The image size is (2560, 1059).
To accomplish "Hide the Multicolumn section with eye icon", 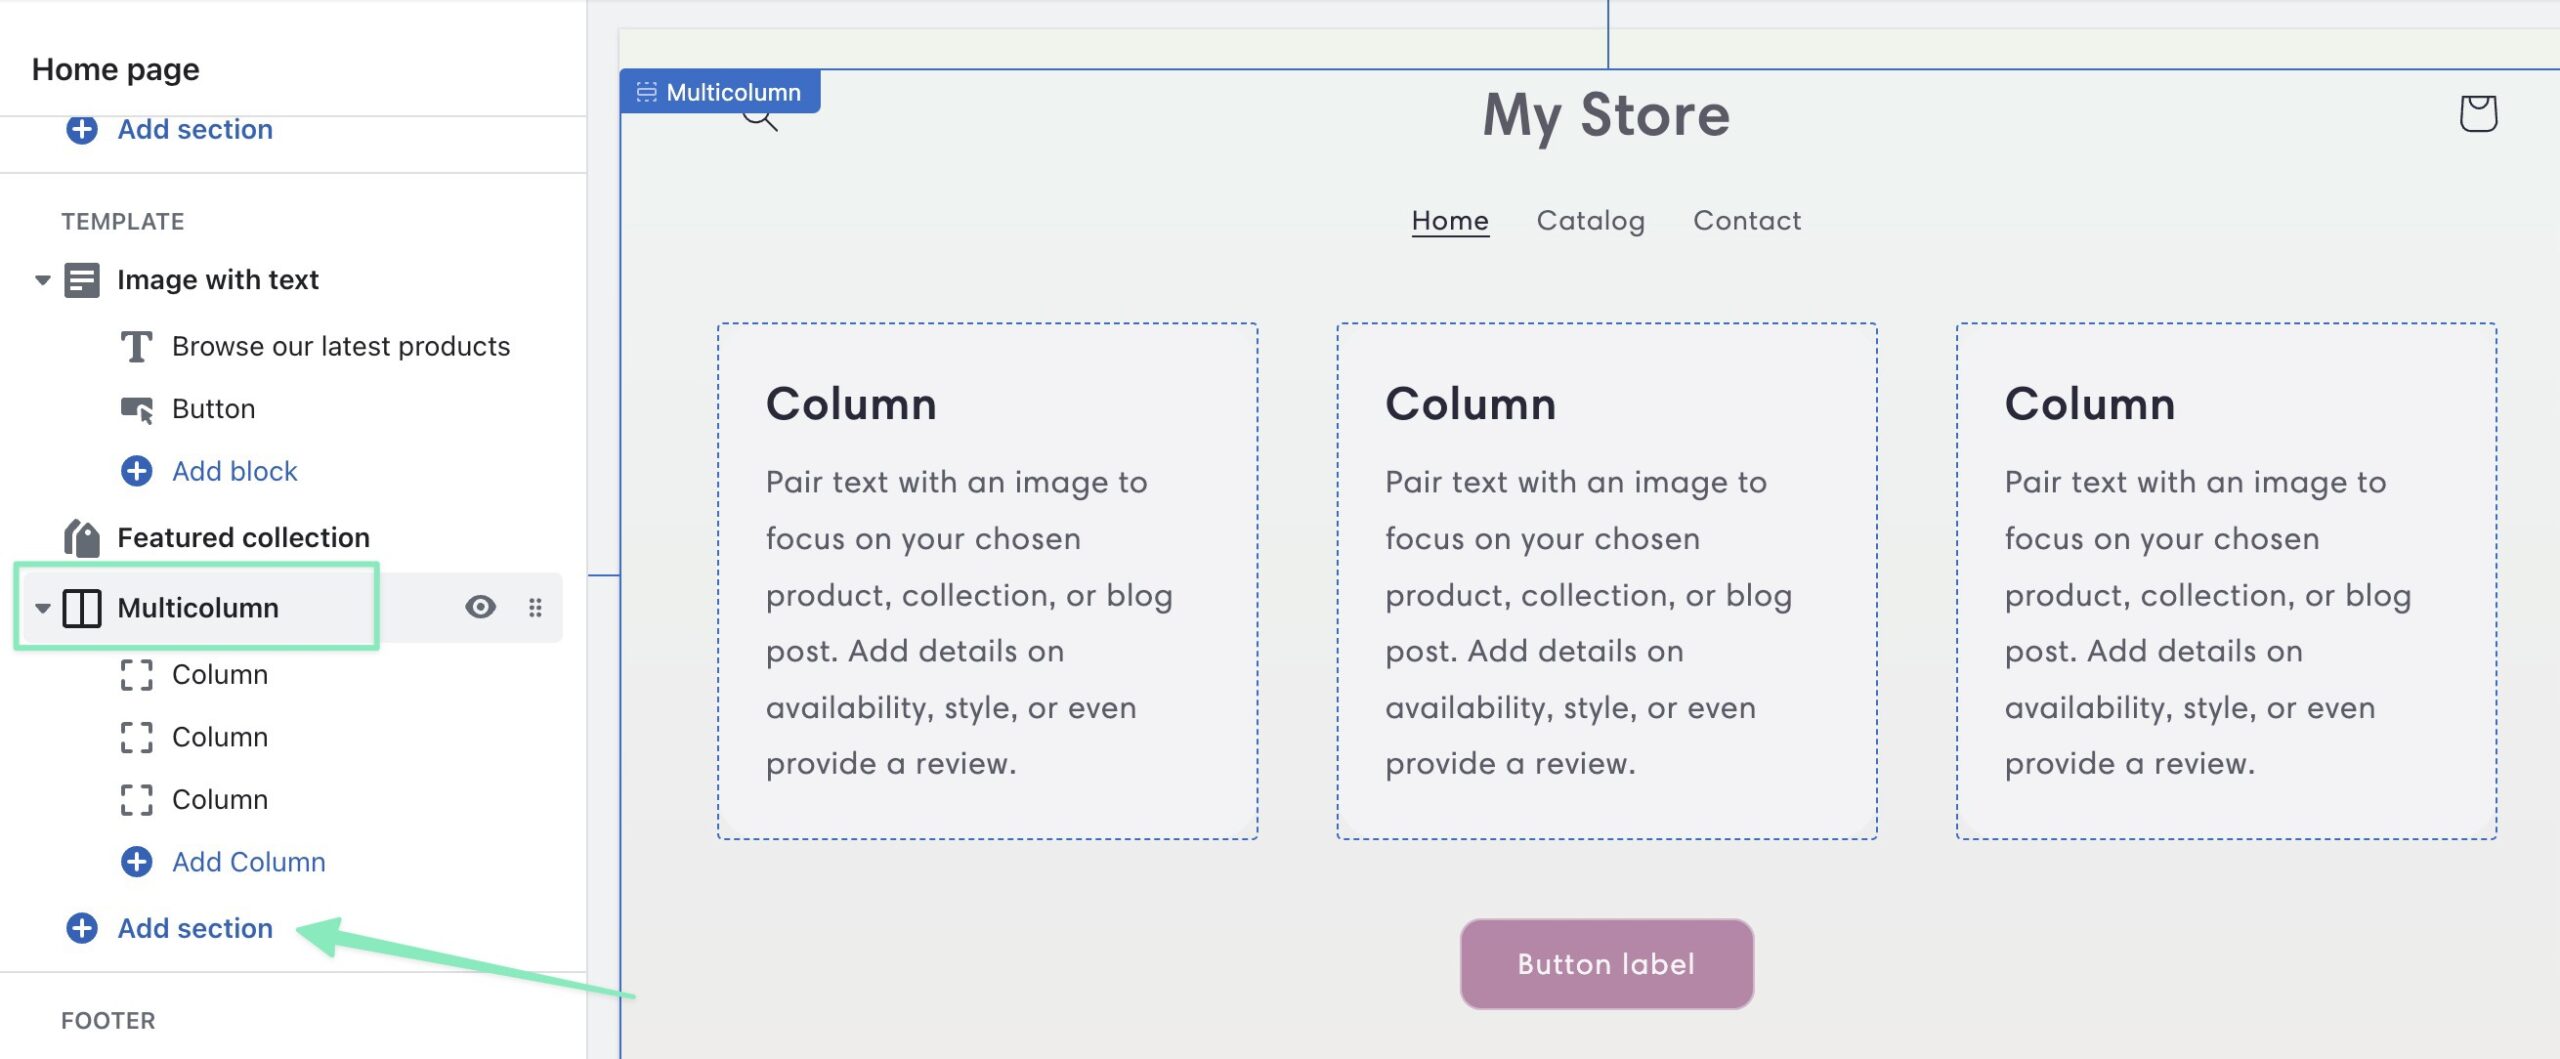I will [480, 607].
